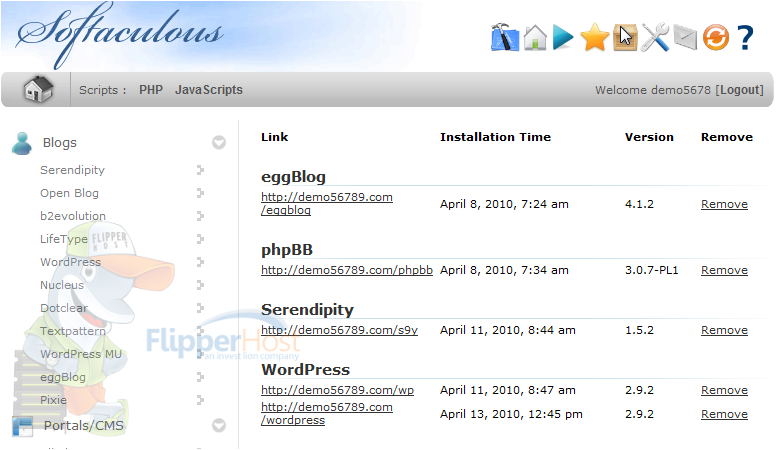Viewport: 776px width, 450px height.
Task: Open WordPress in the sidebar list
Action: (x=70, y=262)
